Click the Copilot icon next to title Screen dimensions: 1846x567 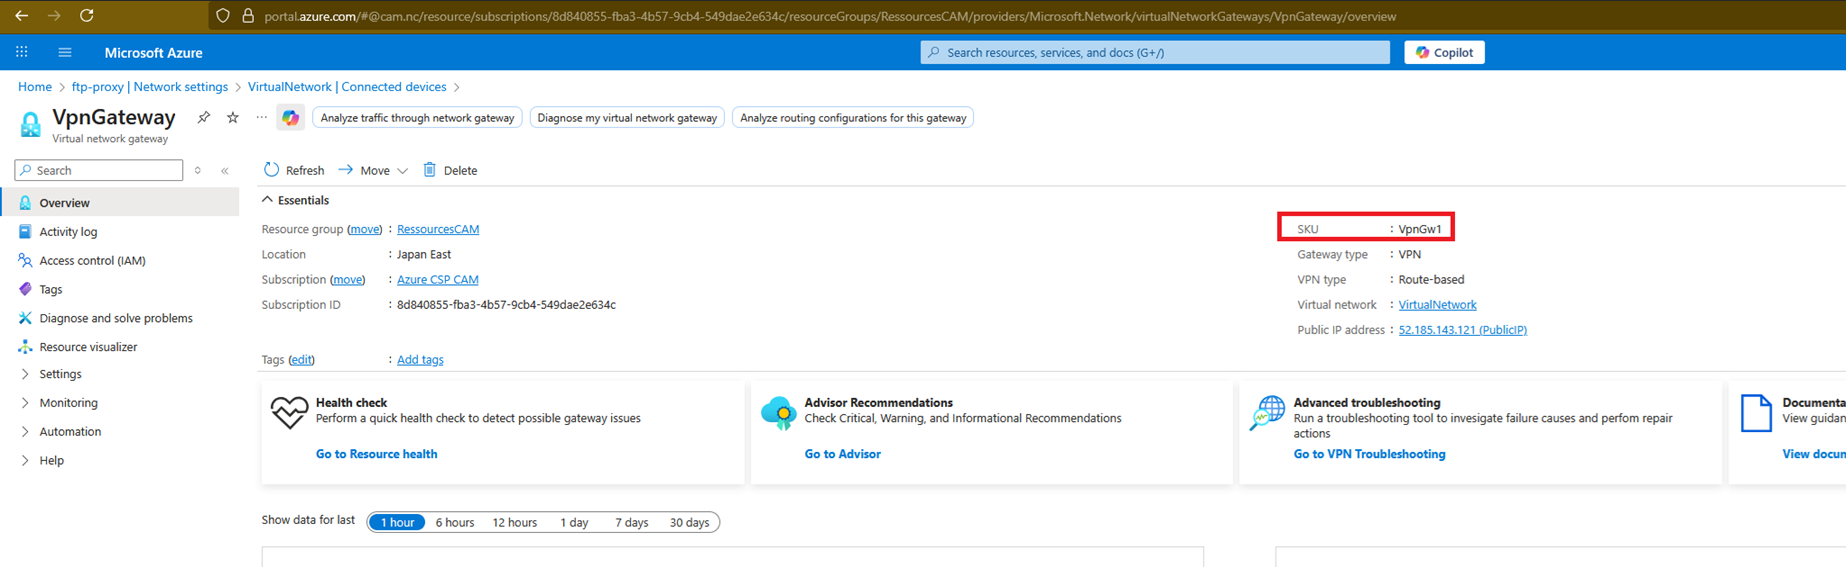pos(290,118)
